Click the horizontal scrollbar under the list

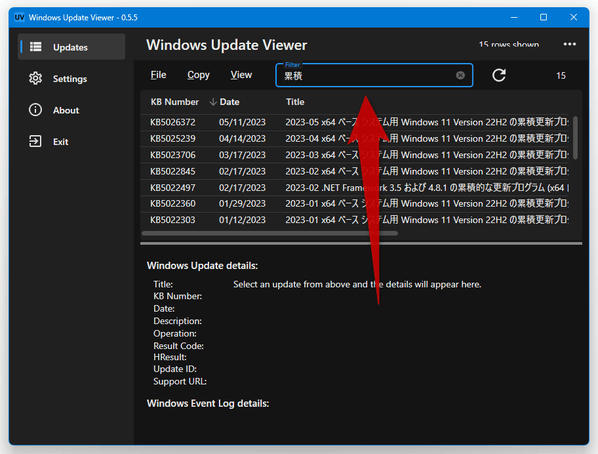tap(270, 233)
